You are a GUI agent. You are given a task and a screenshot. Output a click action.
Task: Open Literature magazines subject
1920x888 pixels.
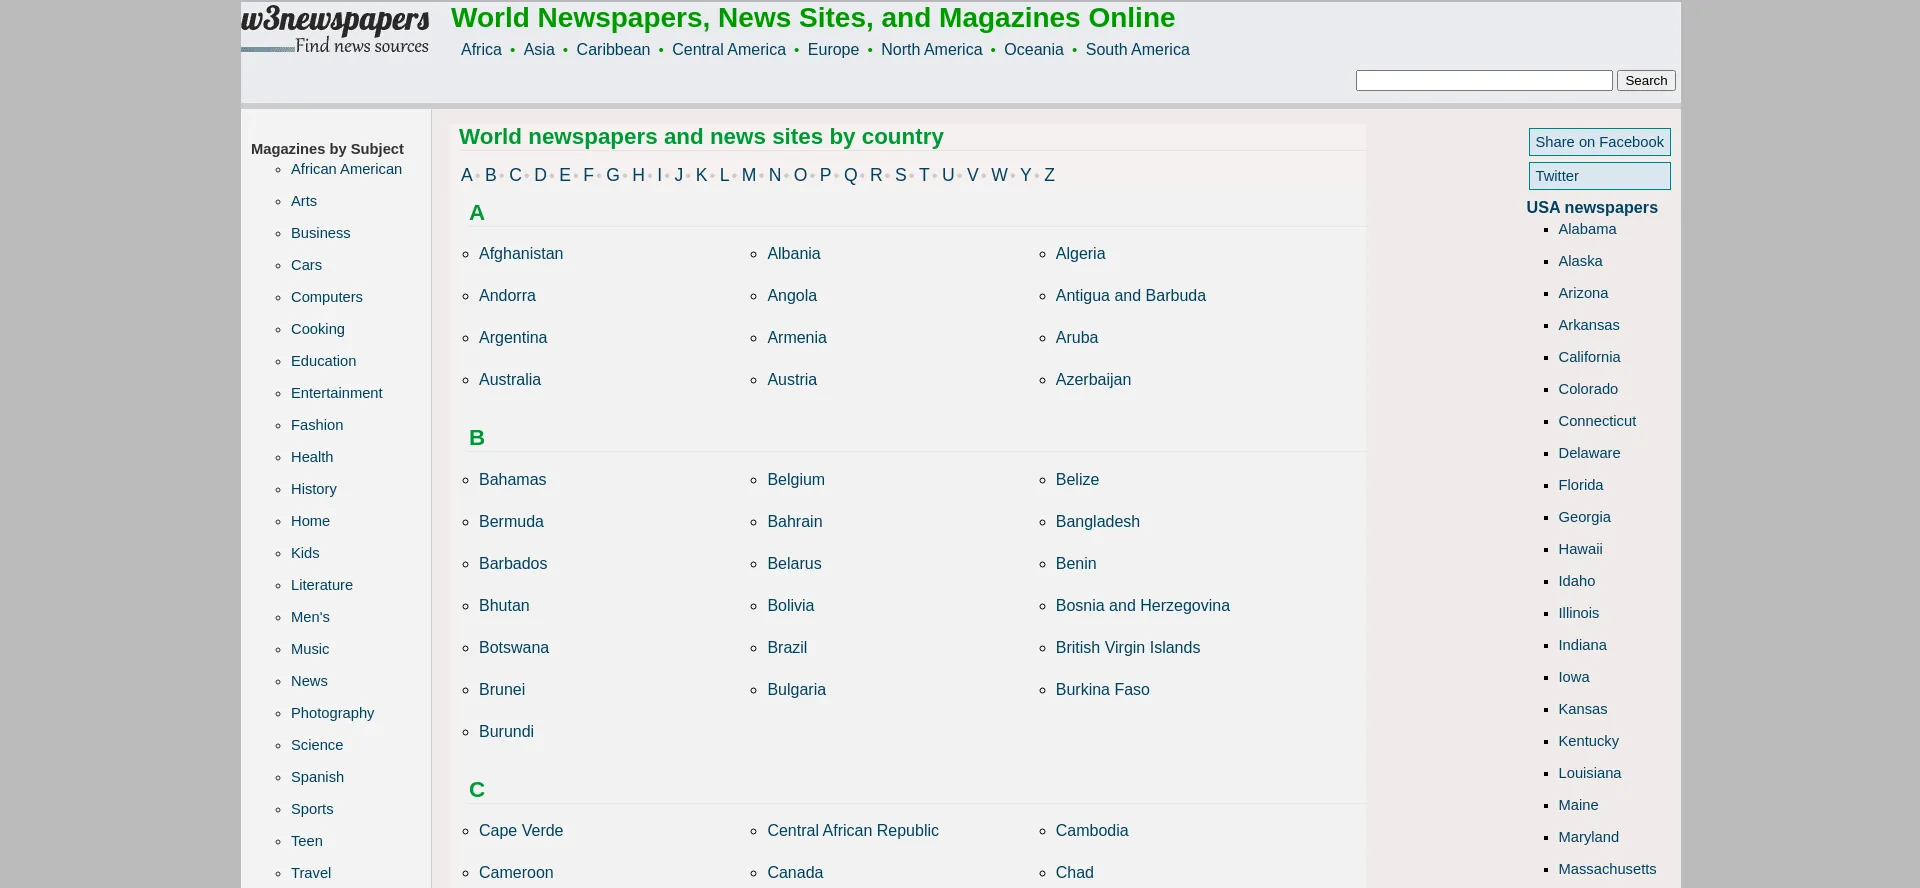tap(322, 585)
